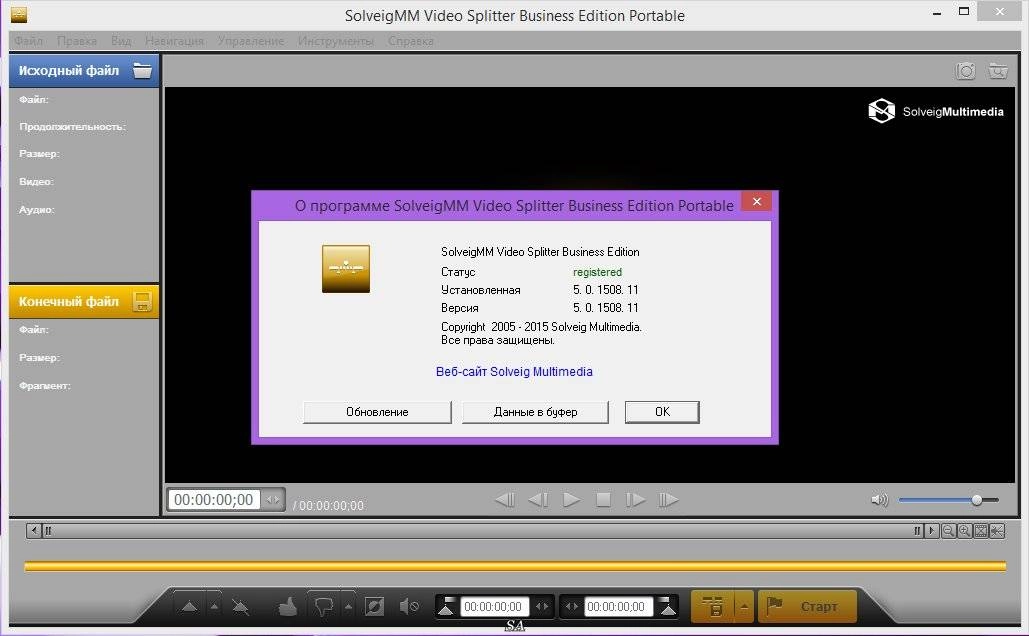The image size is (1029, 636).
Task: Zoom out the timeline
Action: 948,531
